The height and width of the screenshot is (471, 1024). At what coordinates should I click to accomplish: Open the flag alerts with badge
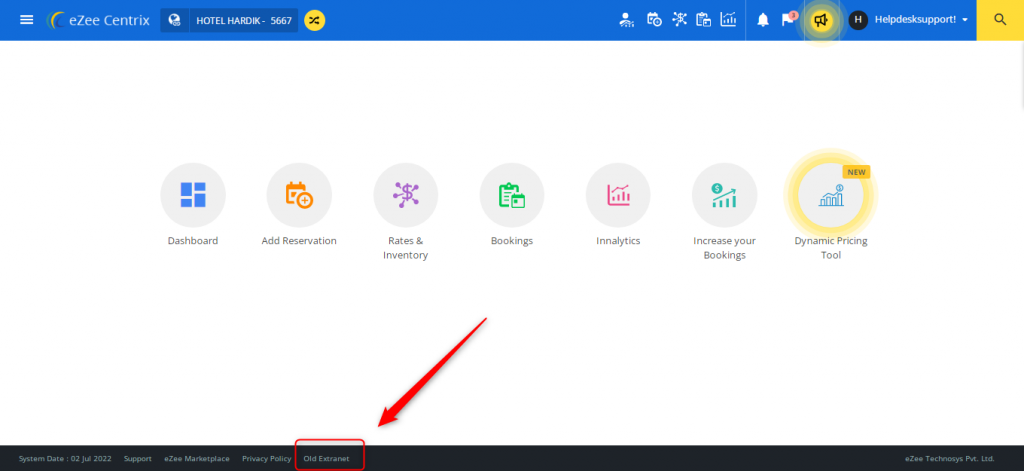pos(788,20)
